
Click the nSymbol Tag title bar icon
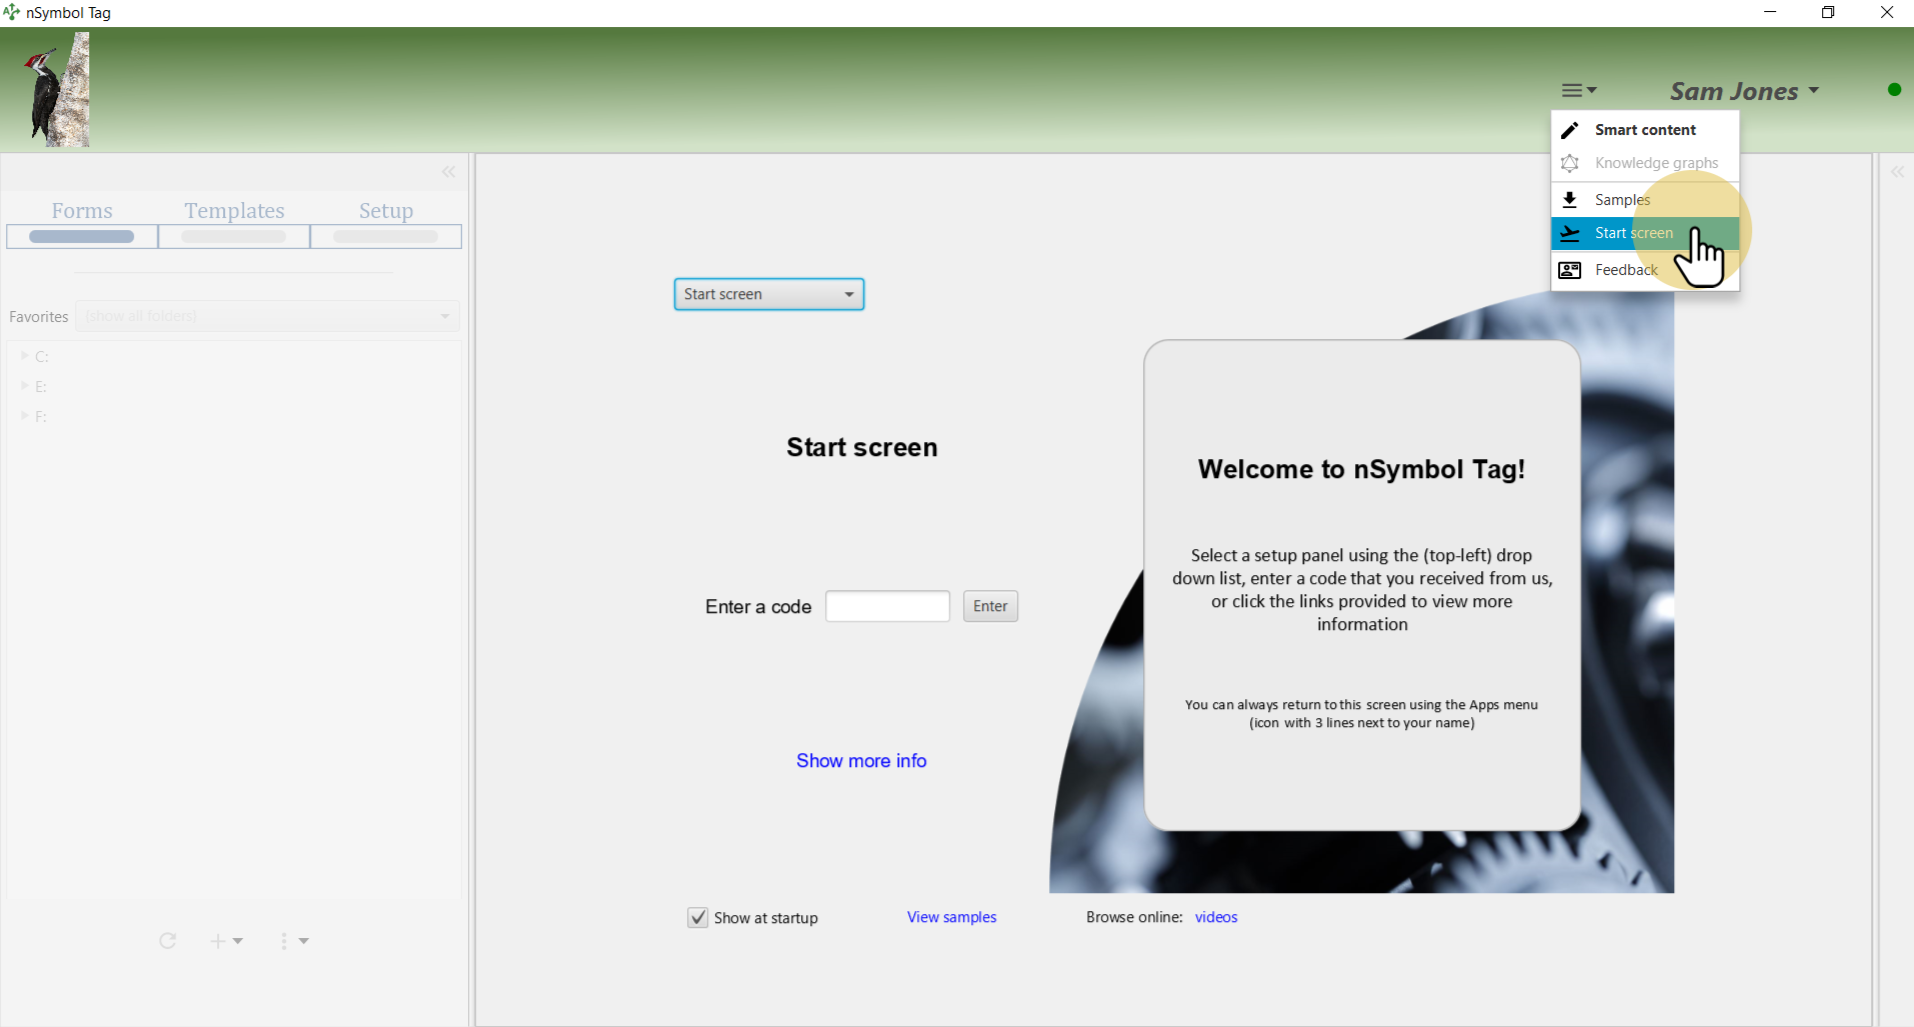tap(11, 12)
